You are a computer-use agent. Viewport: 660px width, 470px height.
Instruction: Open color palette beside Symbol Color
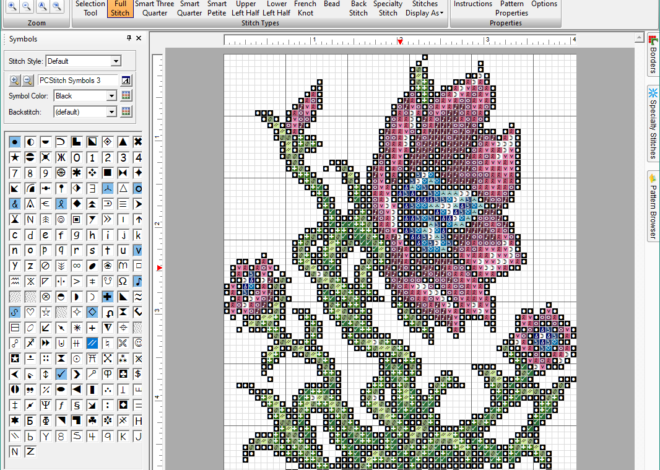pyautogui.click(x=126, y=96)
